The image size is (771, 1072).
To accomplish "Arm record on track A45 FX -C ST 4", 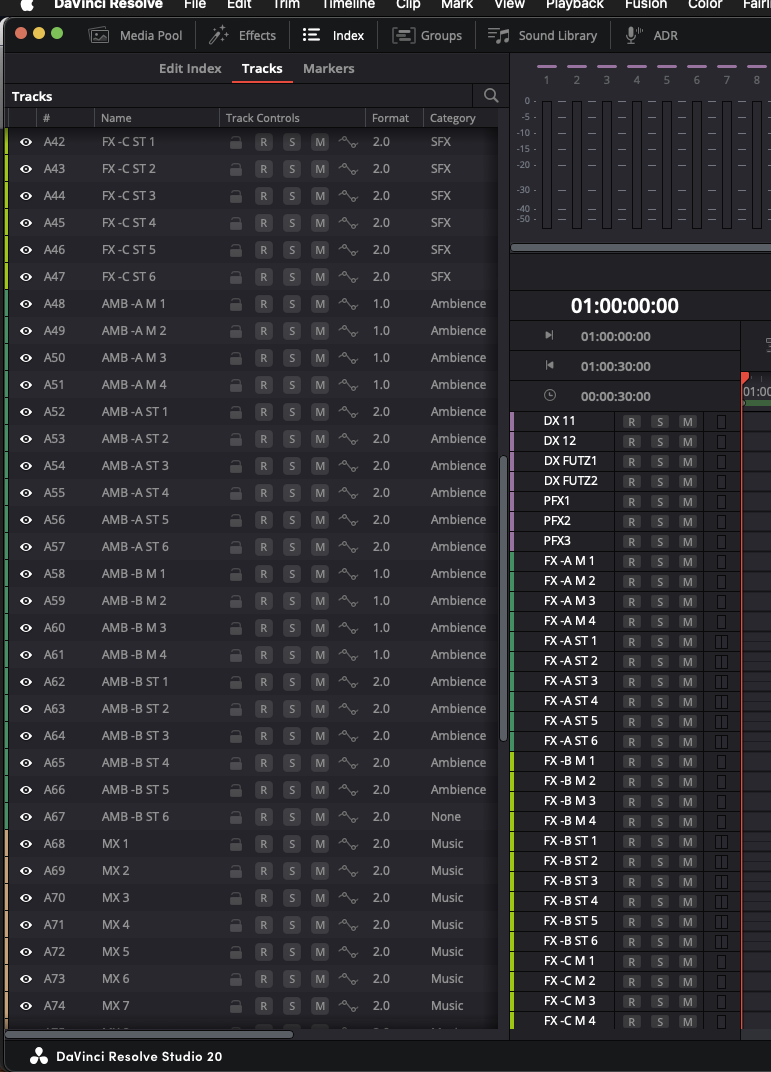I will tap(263, 224).
